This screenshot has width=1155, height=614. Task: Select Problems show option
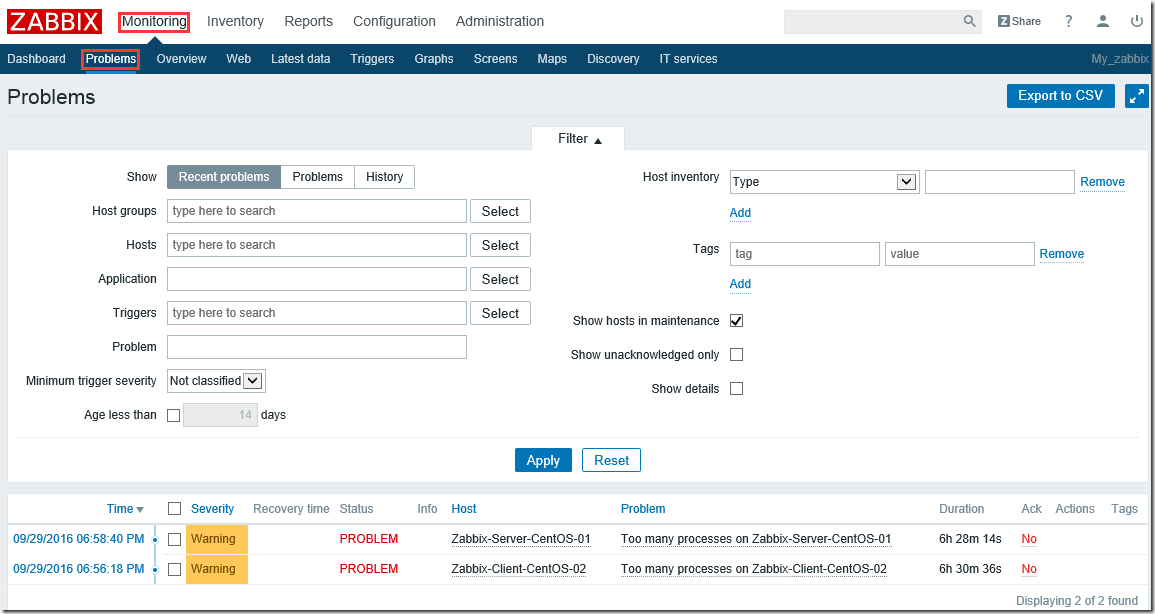[317, 177]
